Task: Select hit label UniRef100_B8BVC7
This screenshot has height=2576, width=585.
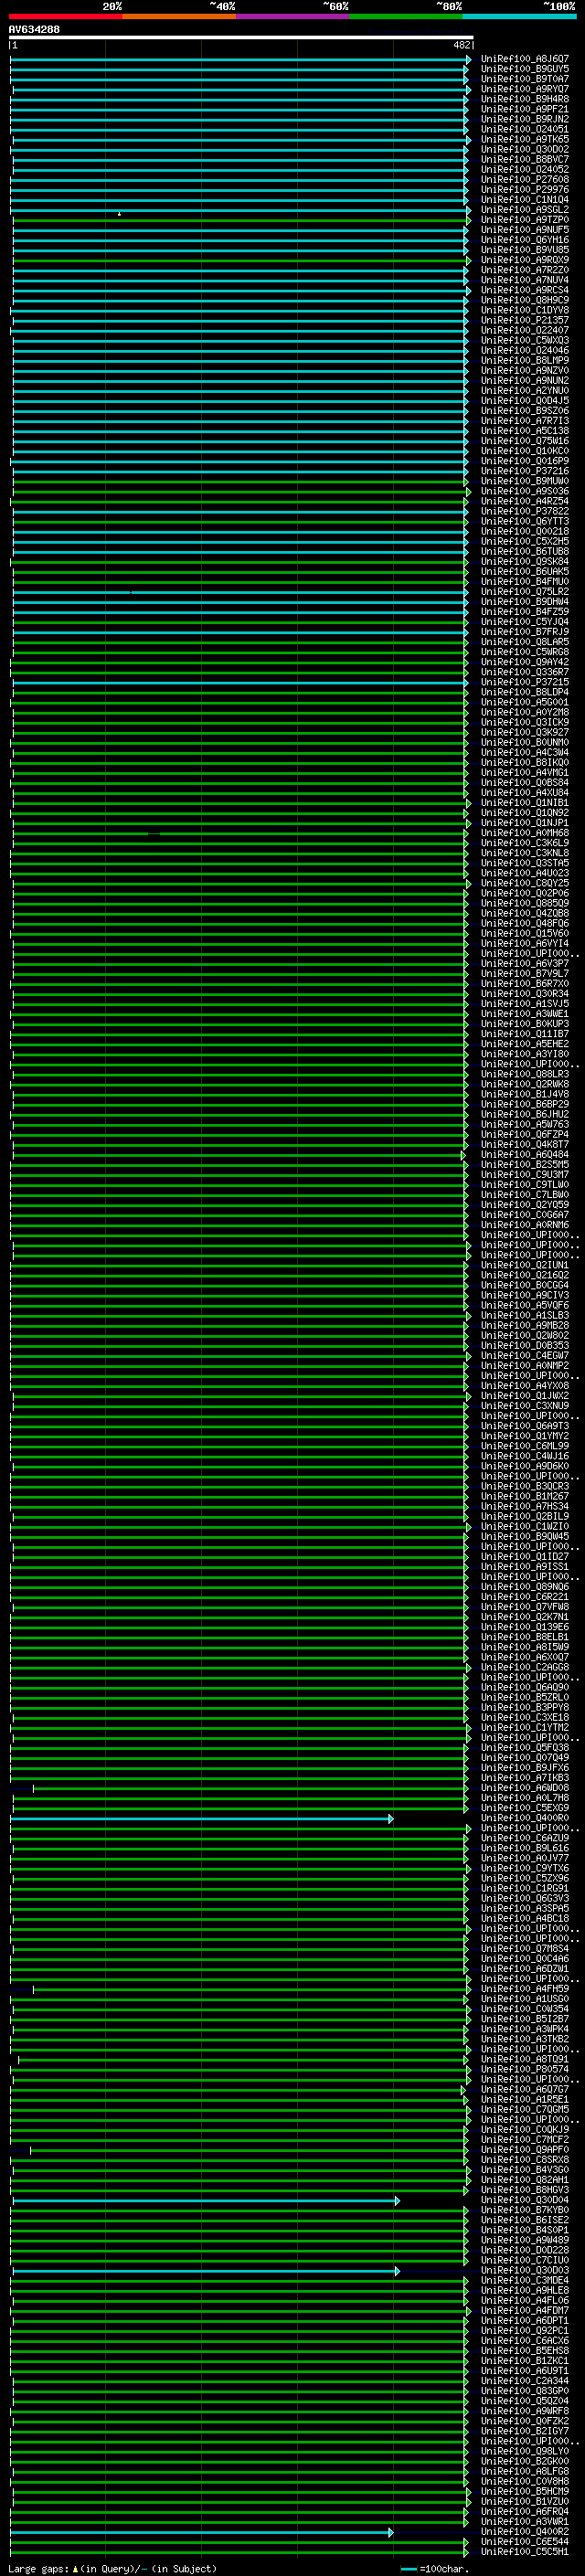Action: 525,159
